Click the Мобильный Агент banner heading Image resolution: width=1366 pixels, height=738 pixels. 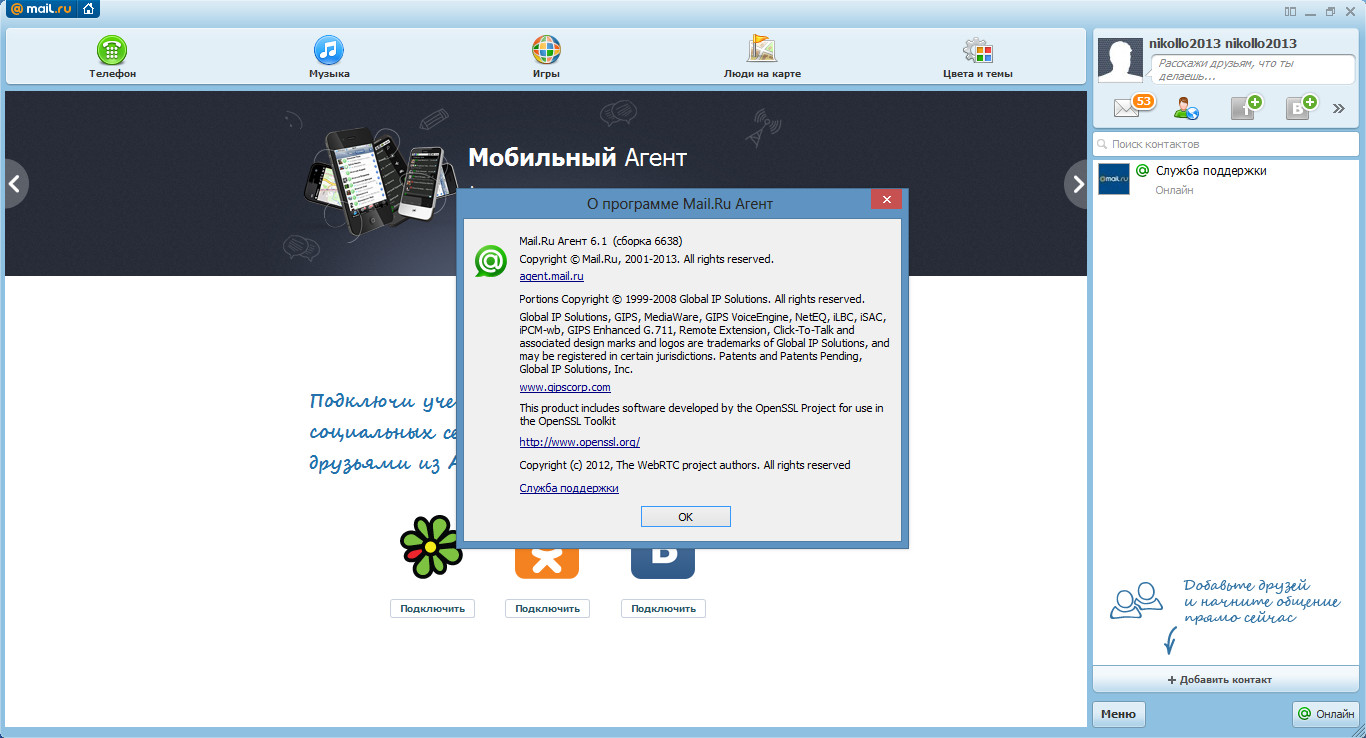click(577, 158)
